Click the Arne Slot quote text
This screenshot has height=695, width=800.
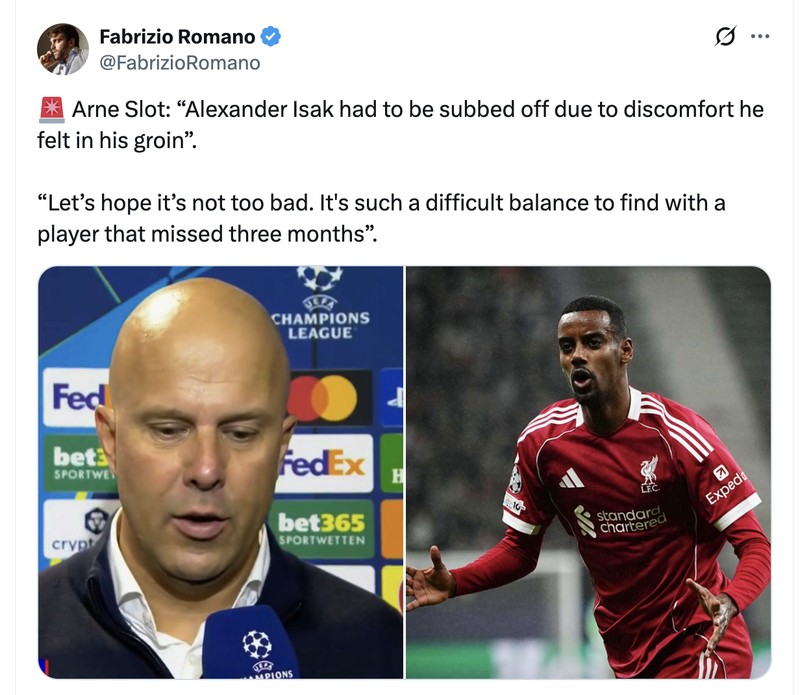click(x=401, y=125)
